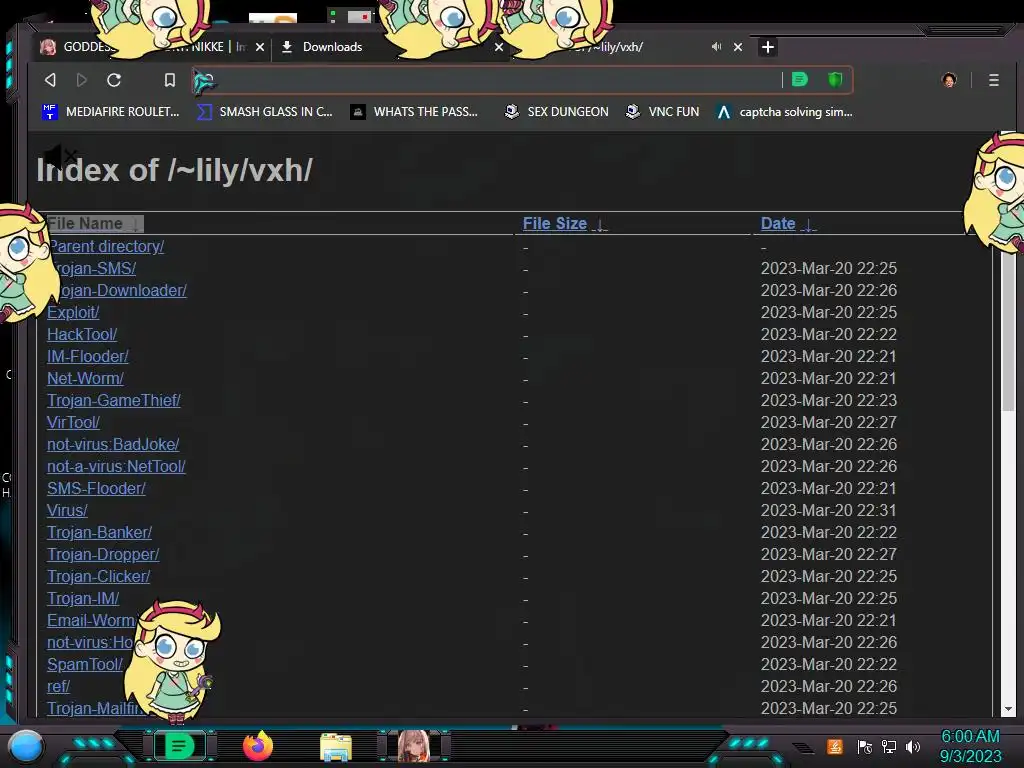Open the Virus/ folder

(67, 510)
